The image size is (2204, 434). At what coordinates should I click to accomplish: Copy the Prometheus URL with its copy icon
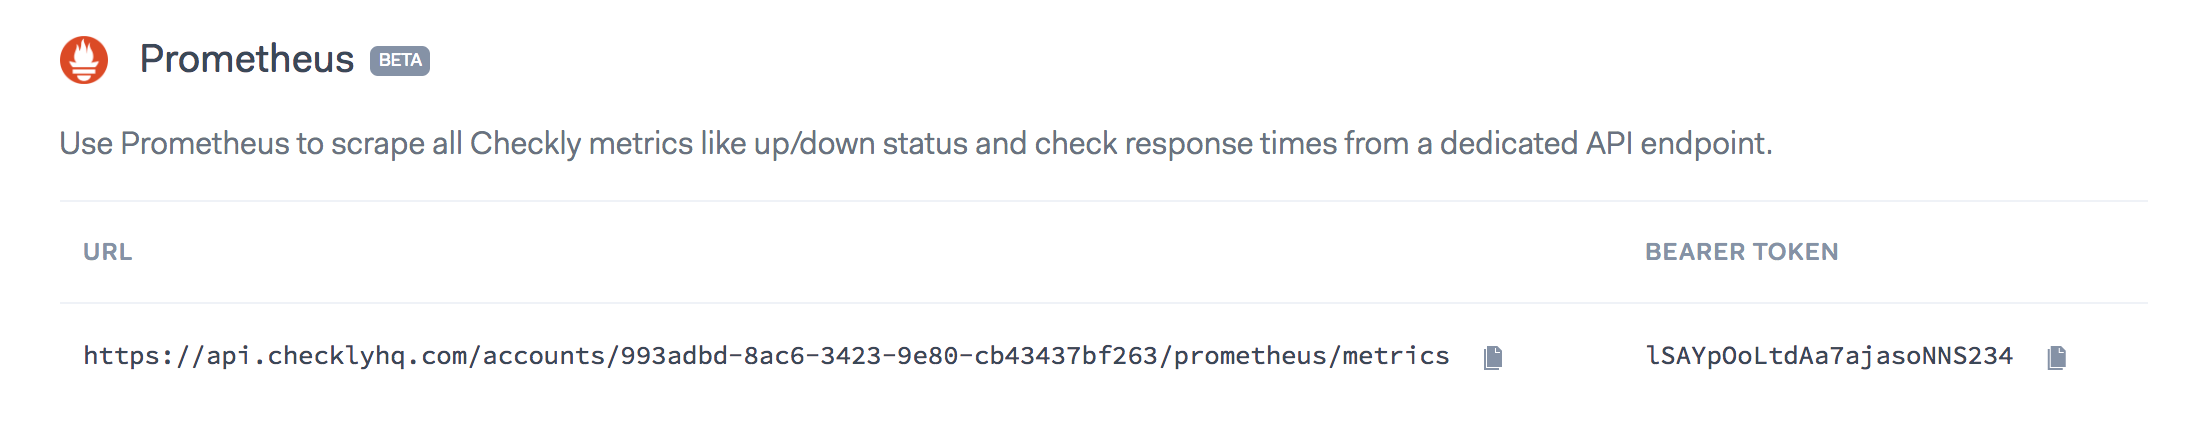[1493, 357]
